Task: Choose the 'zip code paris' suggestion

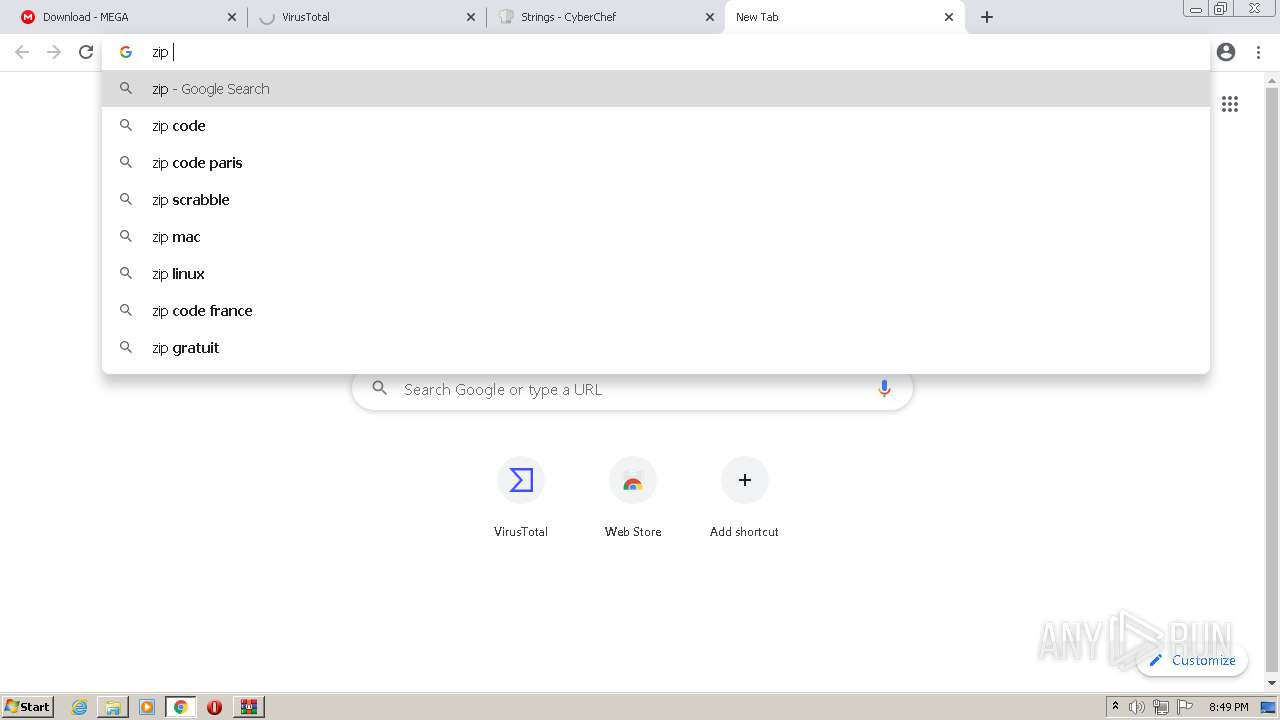Action: [656, 163]
